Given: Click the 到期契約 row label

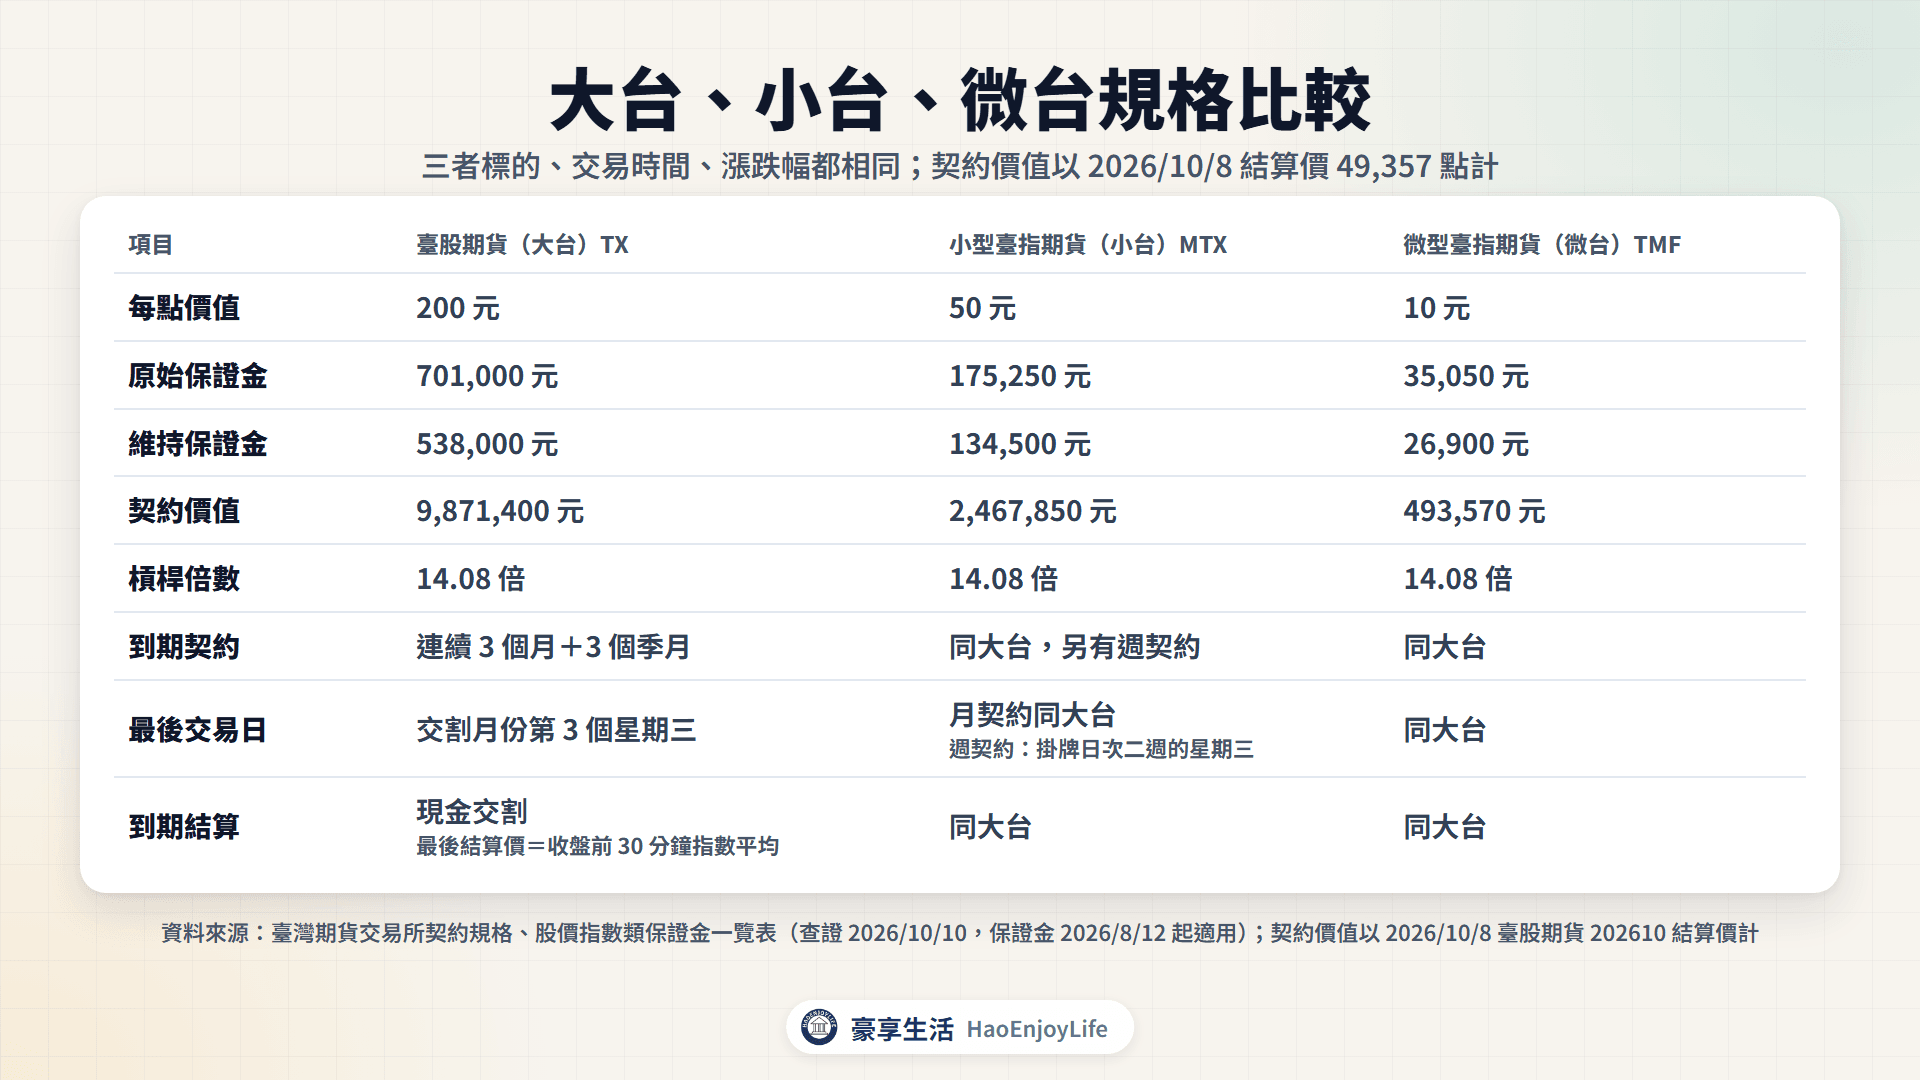Looking at the screenshot, I should (184, 647).
